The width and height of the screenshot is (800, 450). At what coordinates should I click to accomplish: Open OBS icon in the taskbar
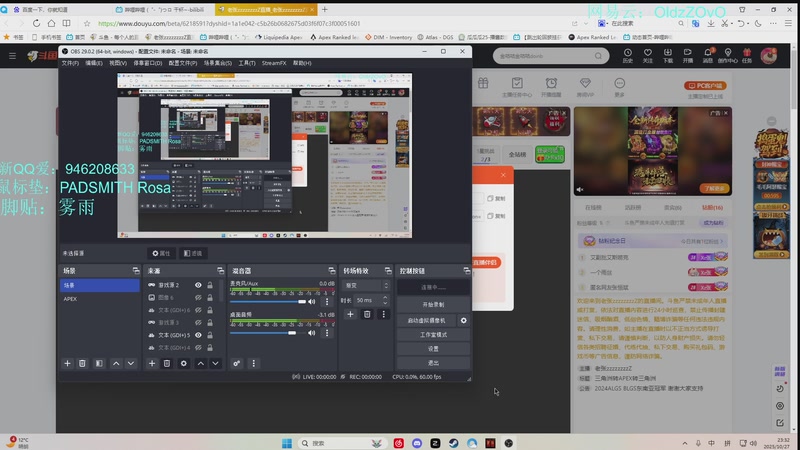click(x=509, y=443)
